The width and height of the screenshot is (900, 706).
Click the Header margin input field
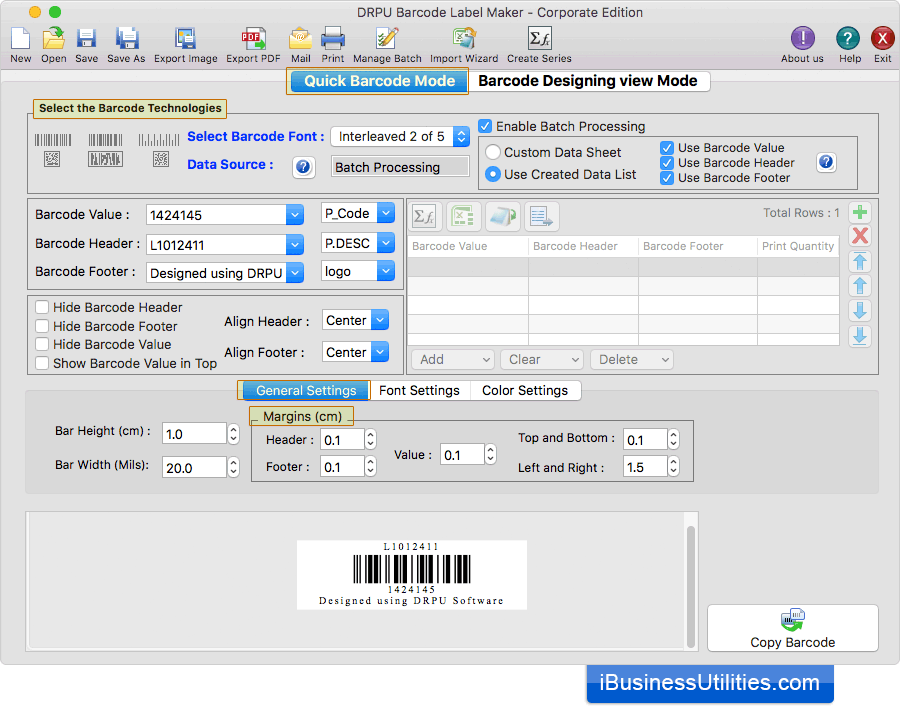pos(342,440)
